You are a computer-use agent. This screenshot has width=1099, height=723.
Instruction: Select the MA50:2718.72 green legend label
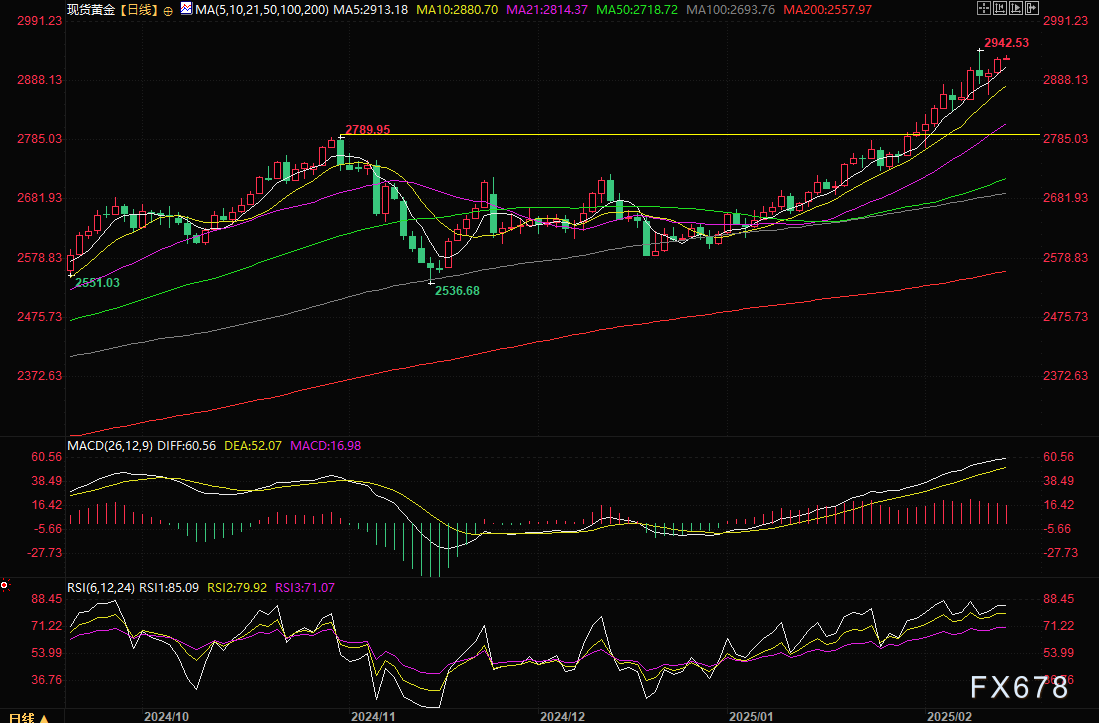click(x=640, y=9)
